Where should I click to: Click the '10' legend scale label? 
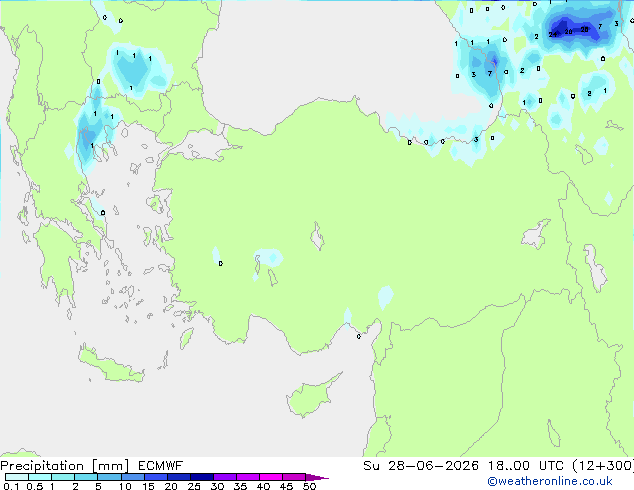[x=125, y=486]
